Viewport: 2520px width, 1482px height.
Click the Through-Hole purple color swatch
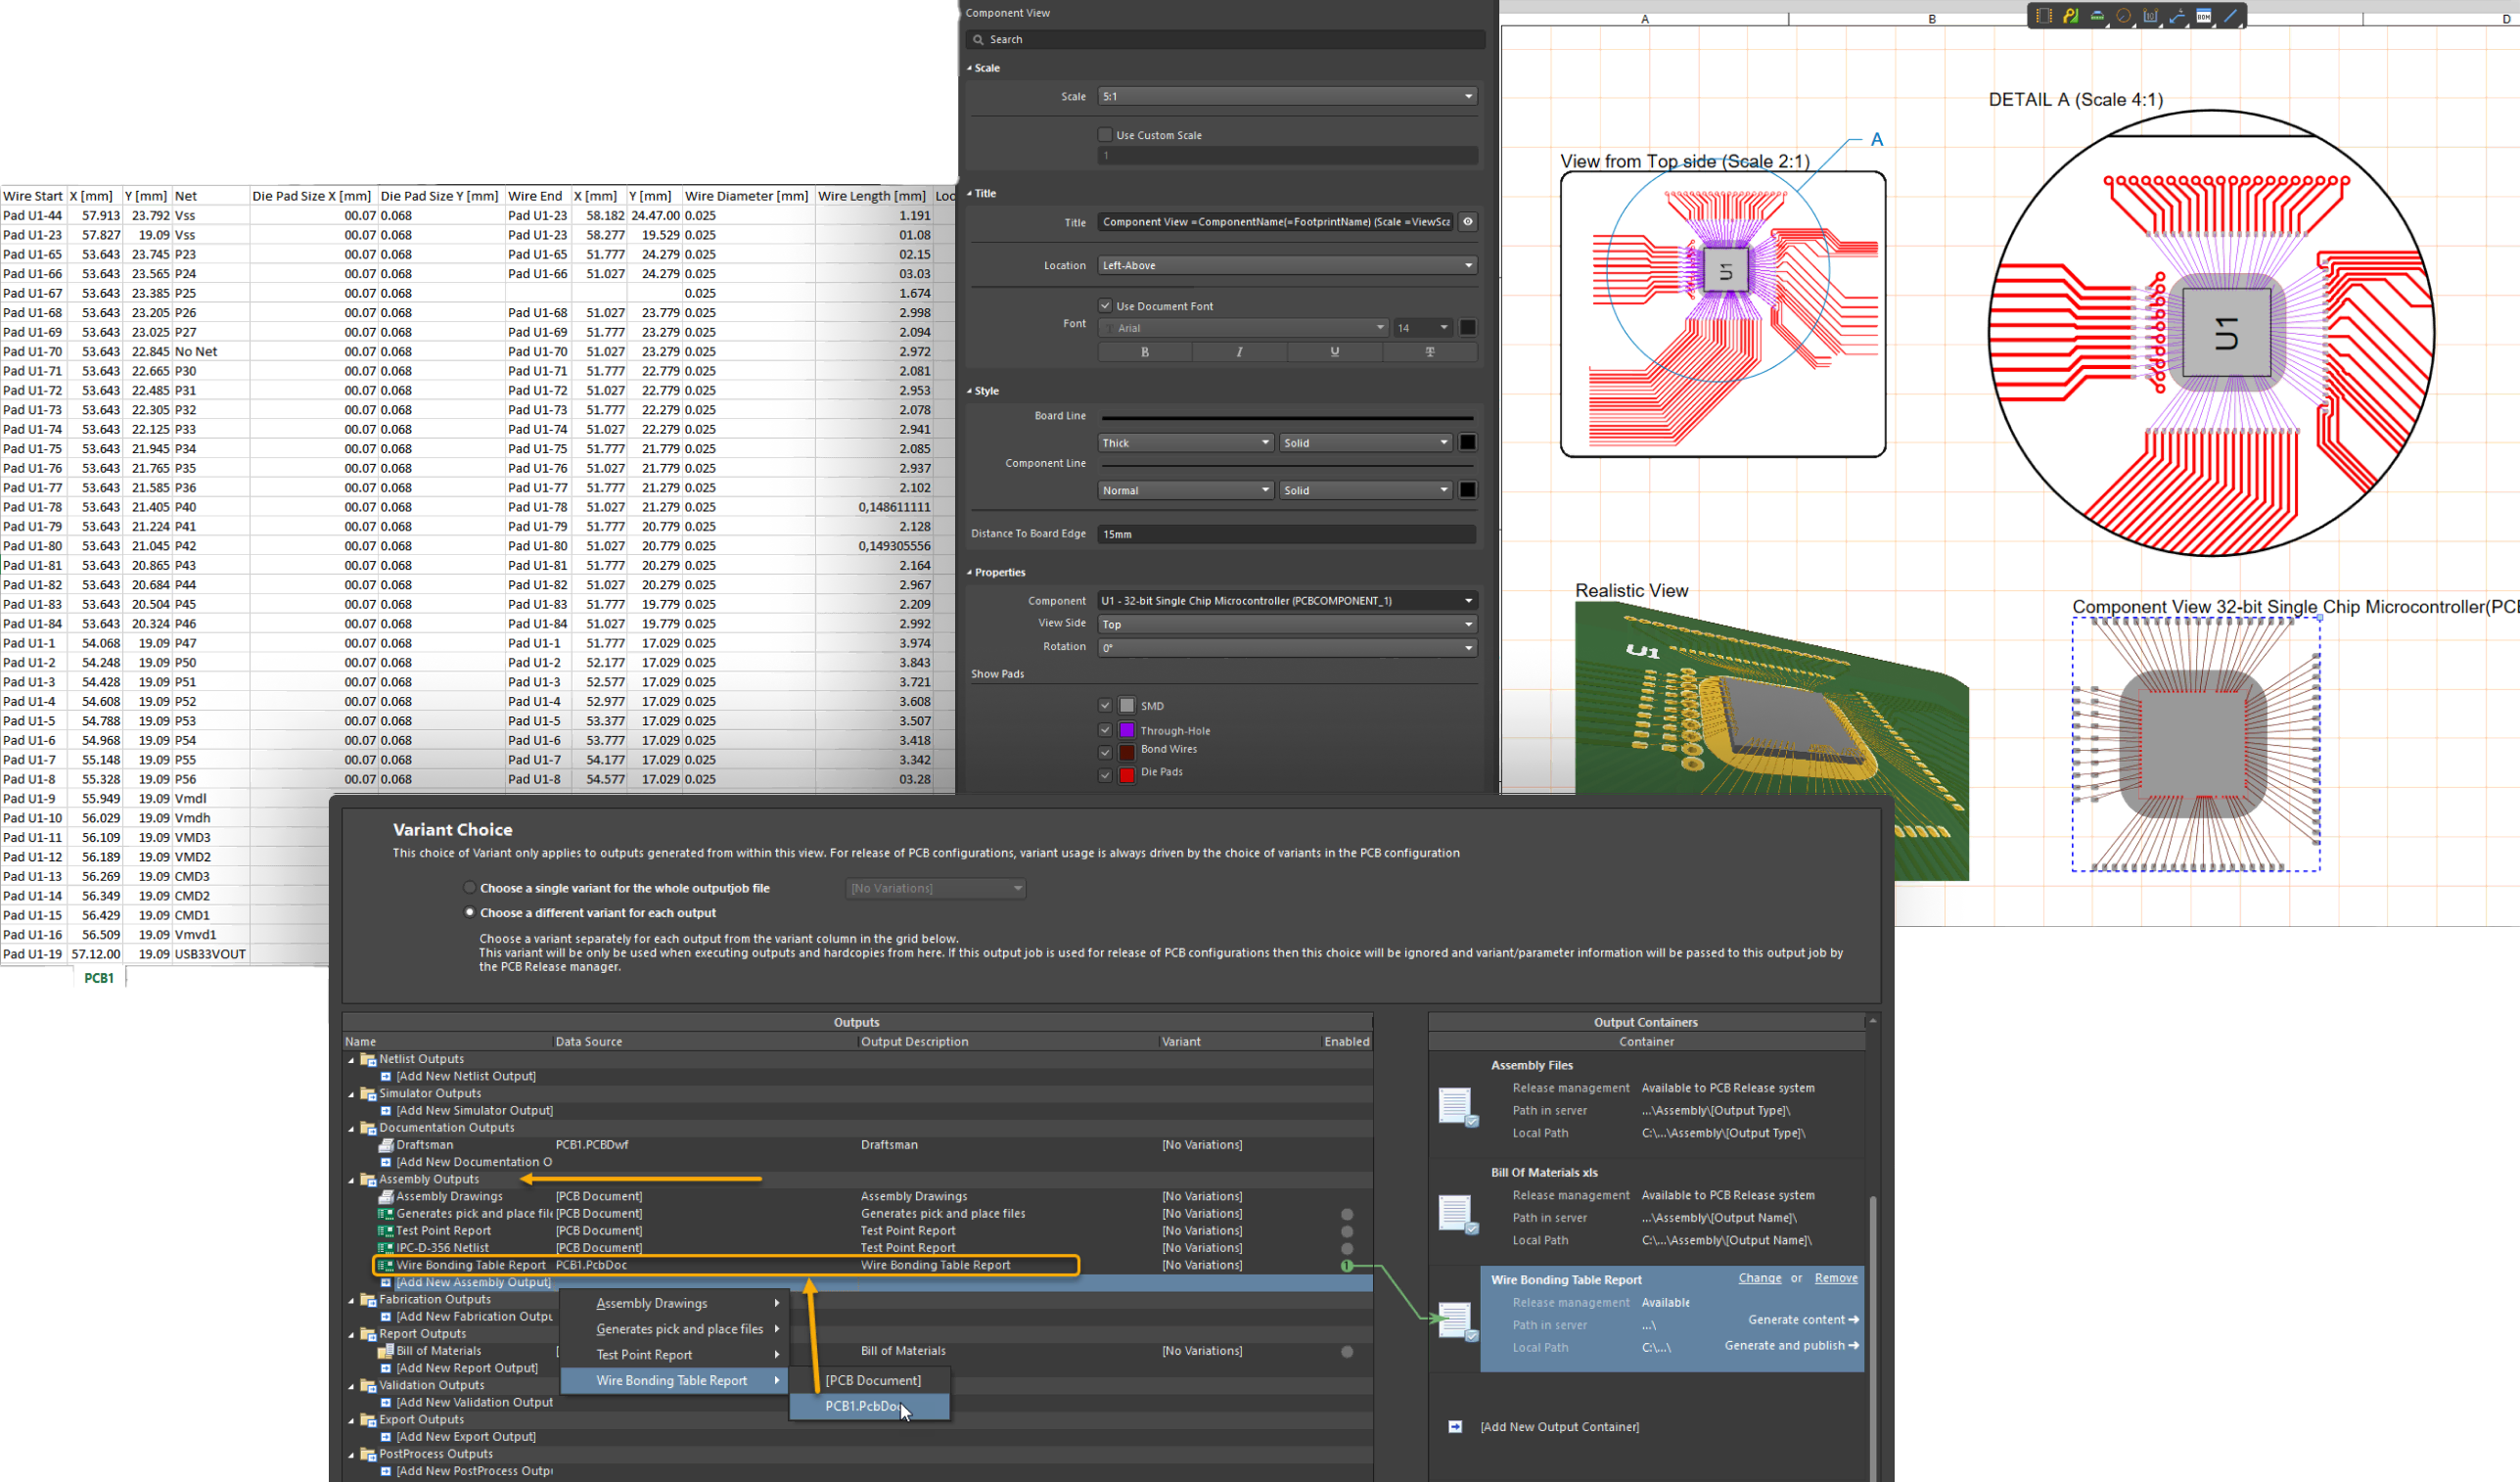click(1127, 730)
